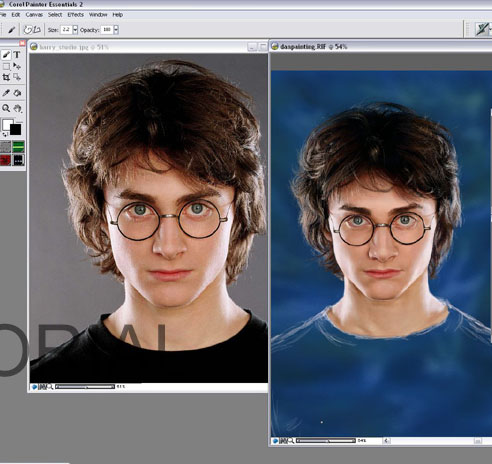Pick the Dropper color sampler tool
Viewport: 492px width, 464px height.
6,93
